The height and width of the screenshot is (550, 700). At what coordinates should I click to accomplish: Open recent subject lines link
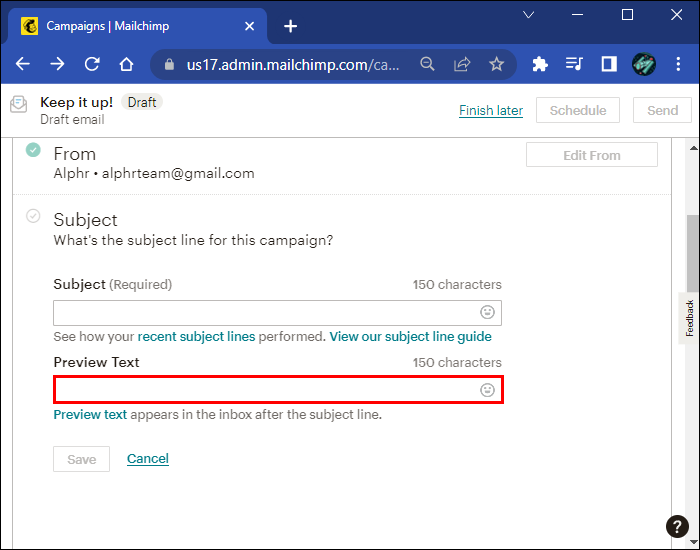point(196,336)
